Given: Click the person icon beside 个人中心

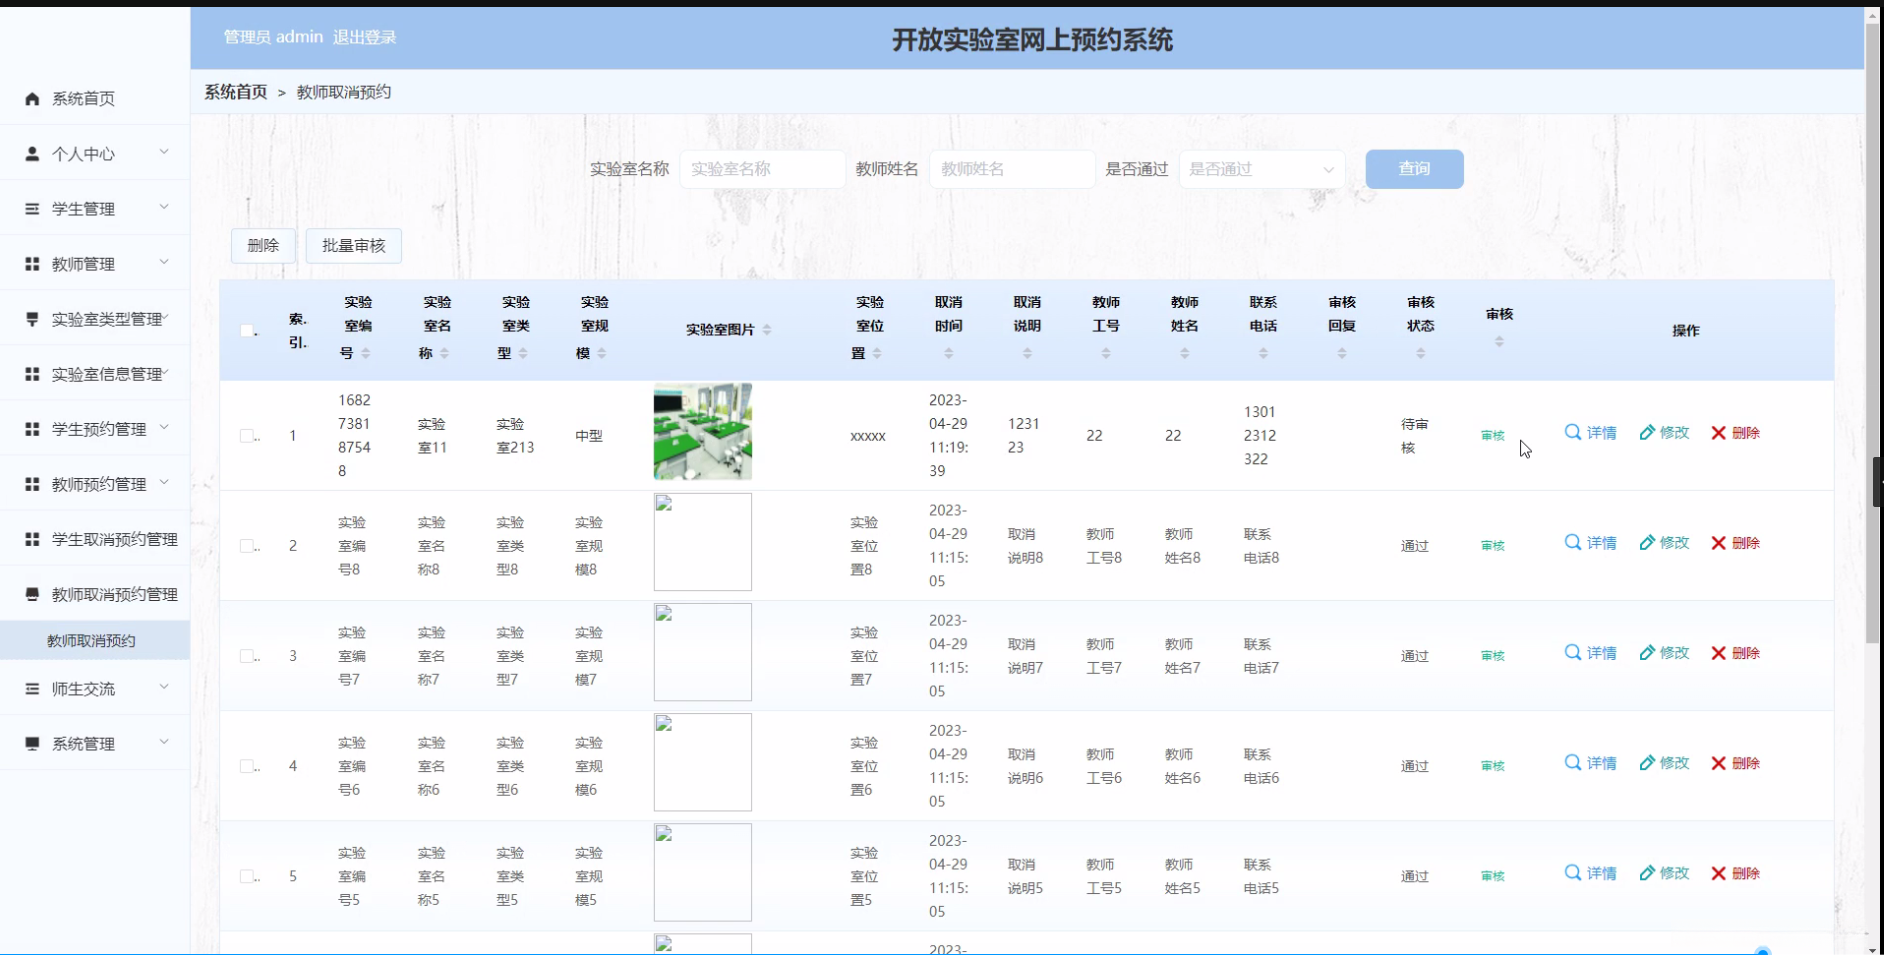Looking at the screenshot, I should [x=32, y=153].
